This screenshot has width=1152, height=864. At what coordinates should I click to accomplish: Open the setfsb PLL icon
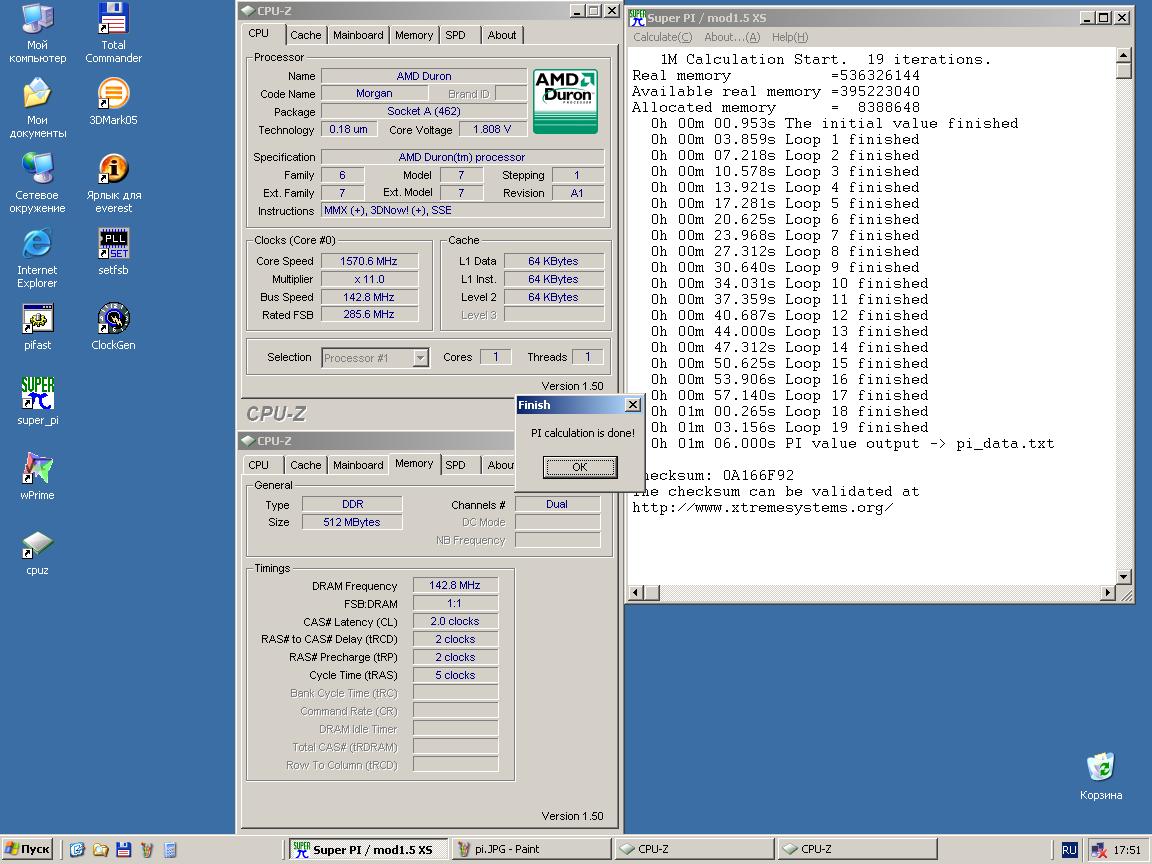pyautogui.click(x=113, y=251)
